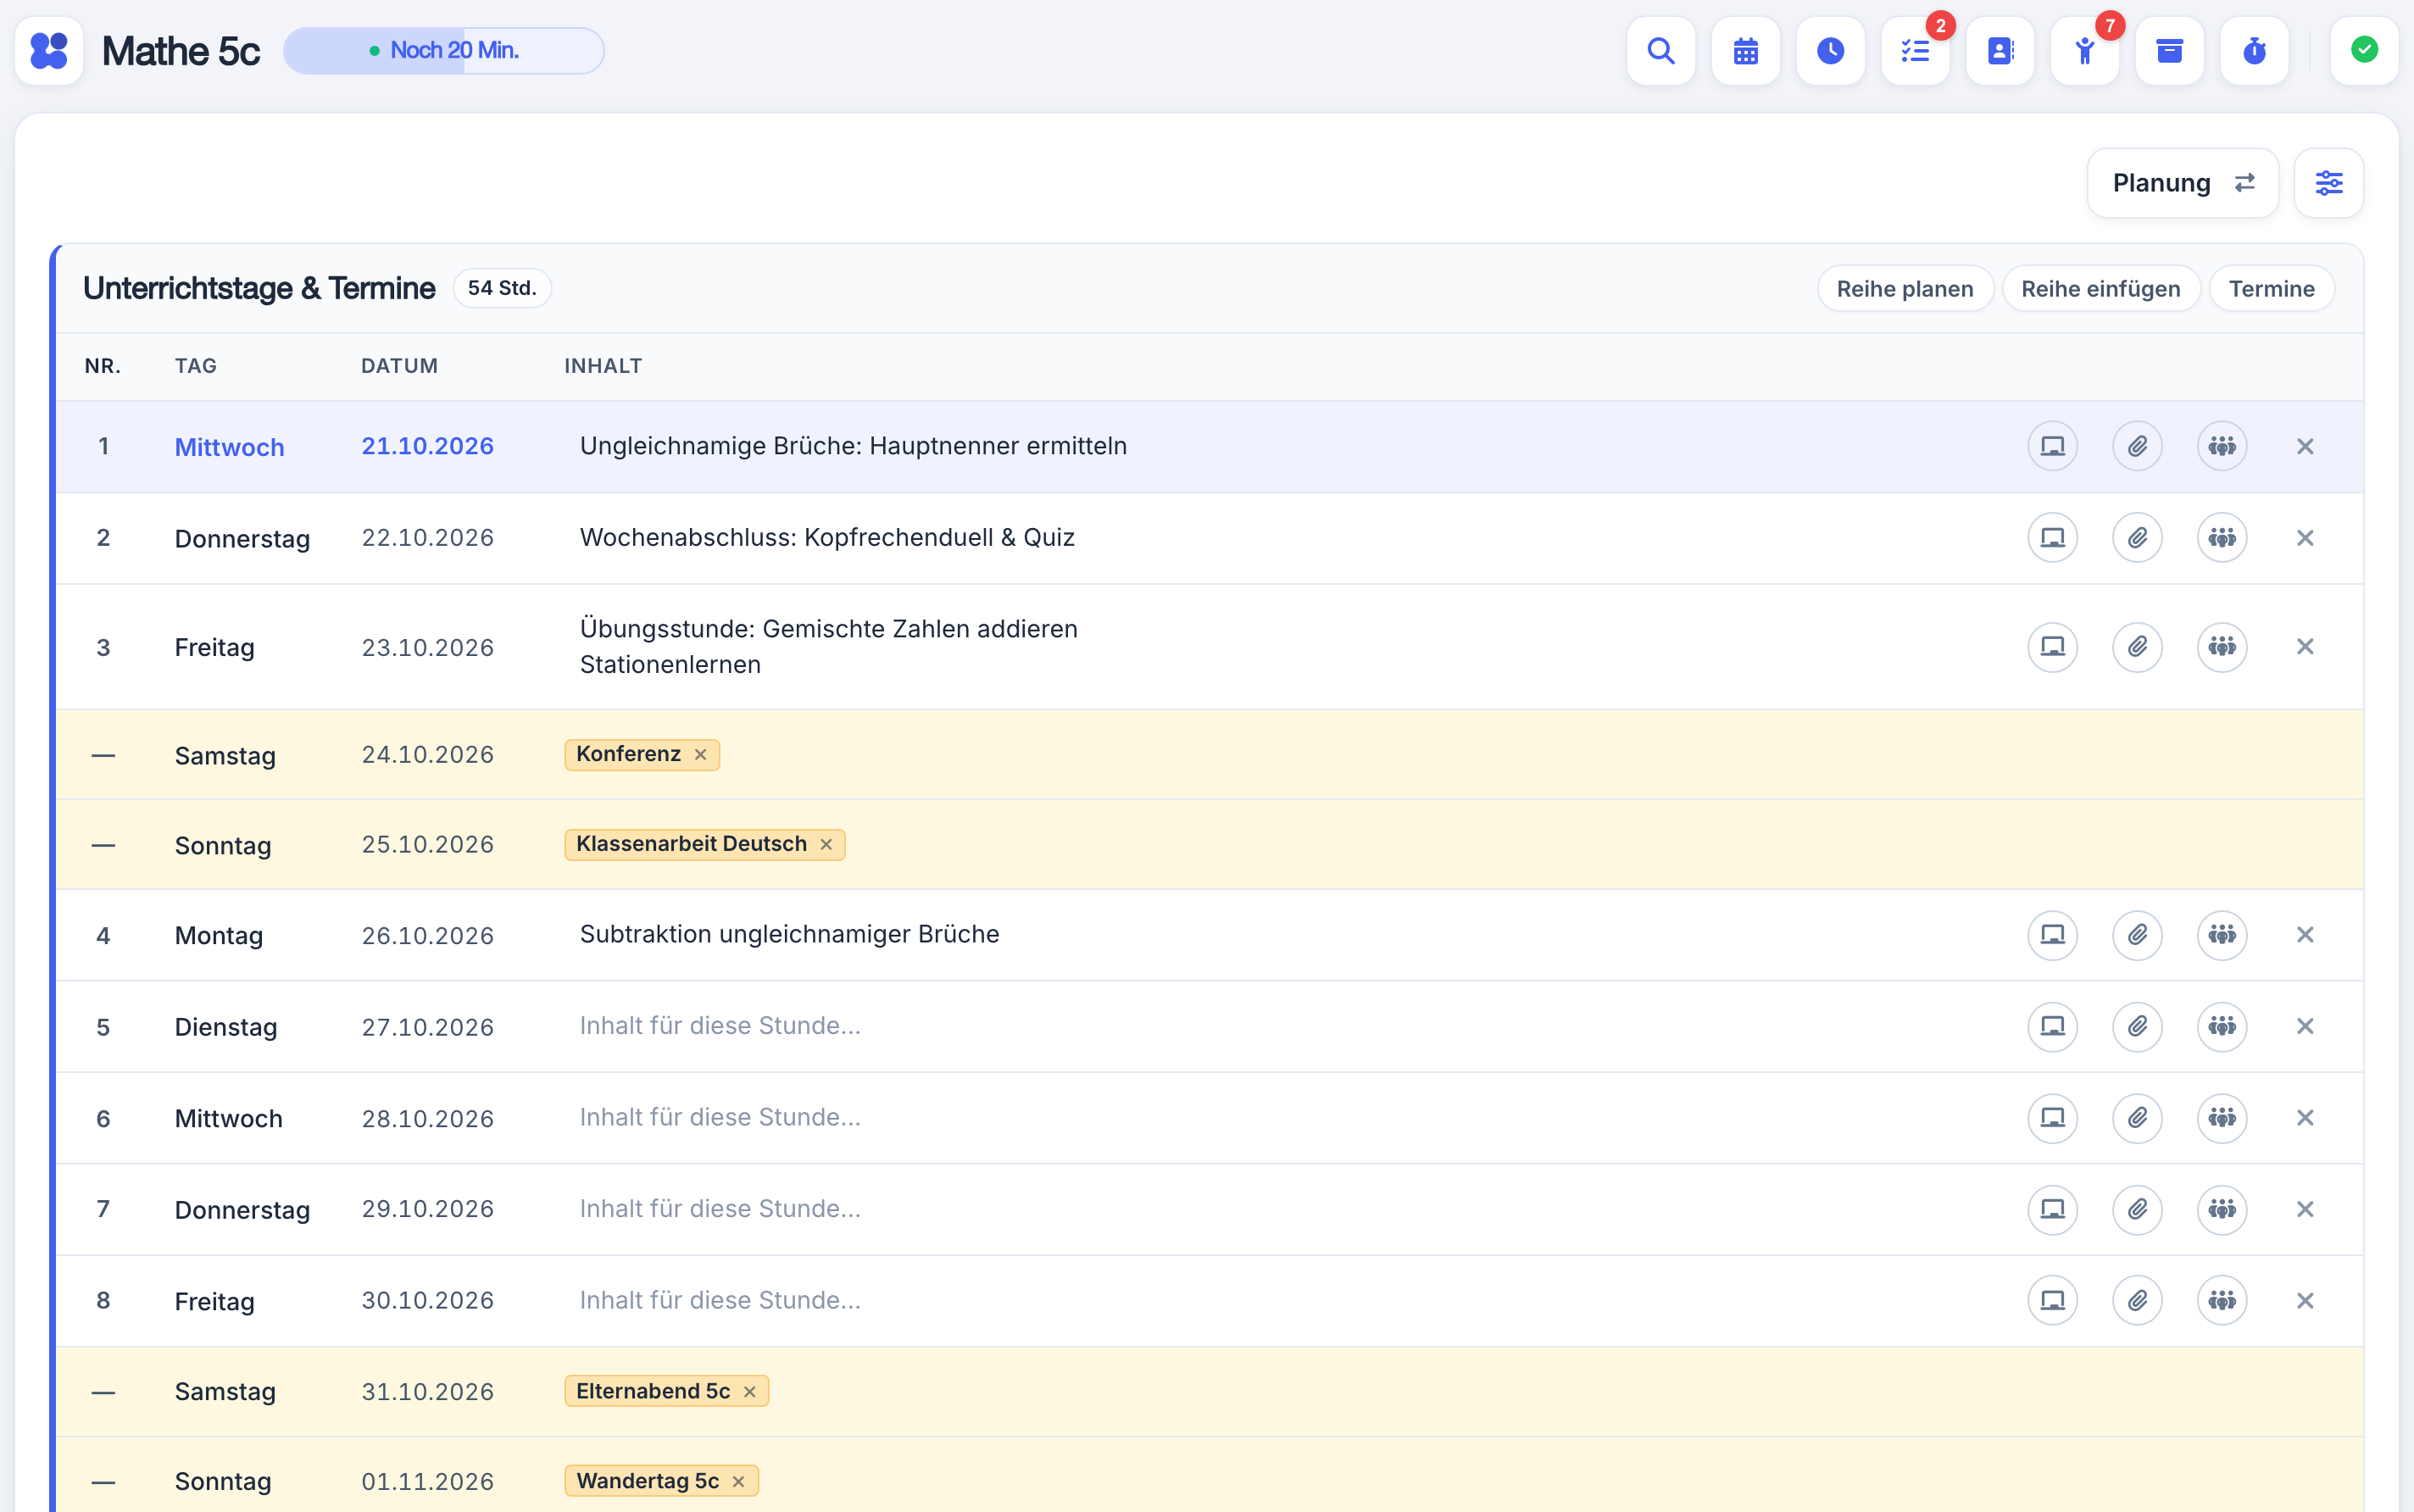This screenshot has height=1512, width=2414.
Task: Open the archive box icon
Action: 2169,51
